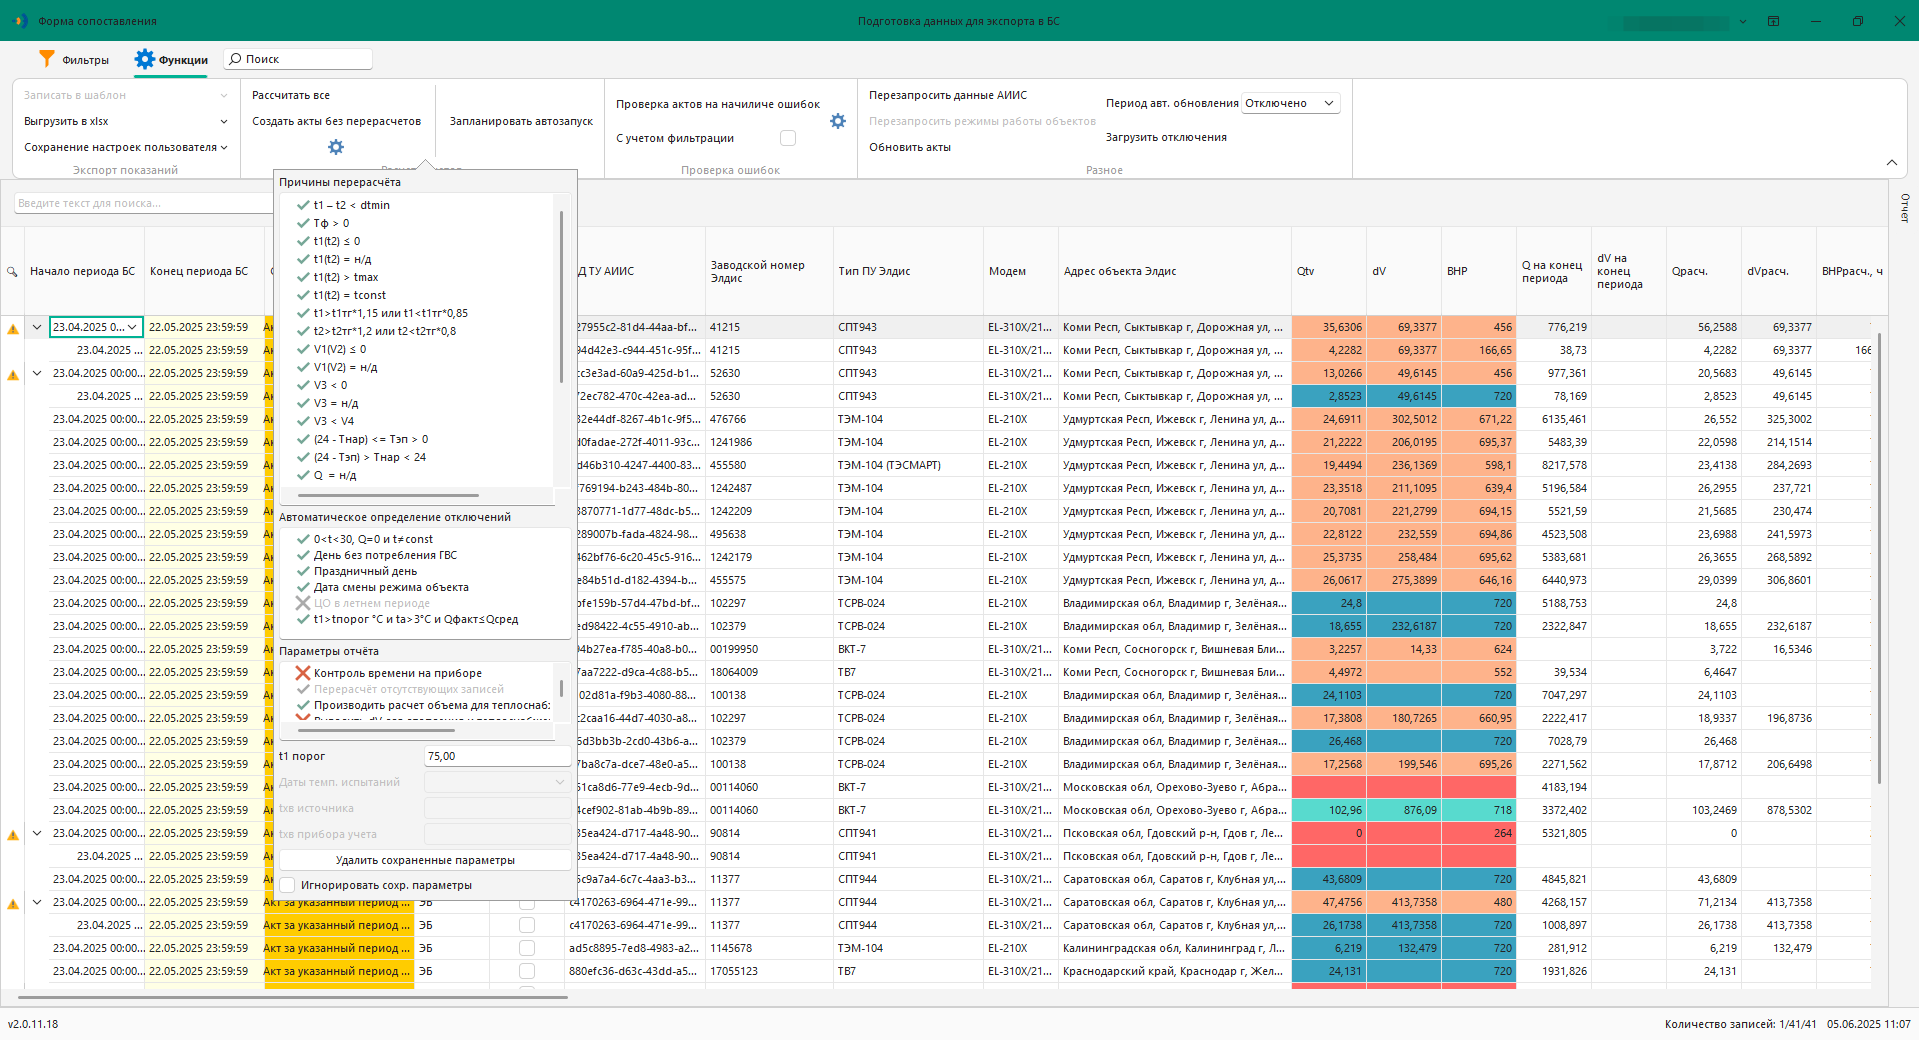Click the t1 порог value field

tap(497, 756)
